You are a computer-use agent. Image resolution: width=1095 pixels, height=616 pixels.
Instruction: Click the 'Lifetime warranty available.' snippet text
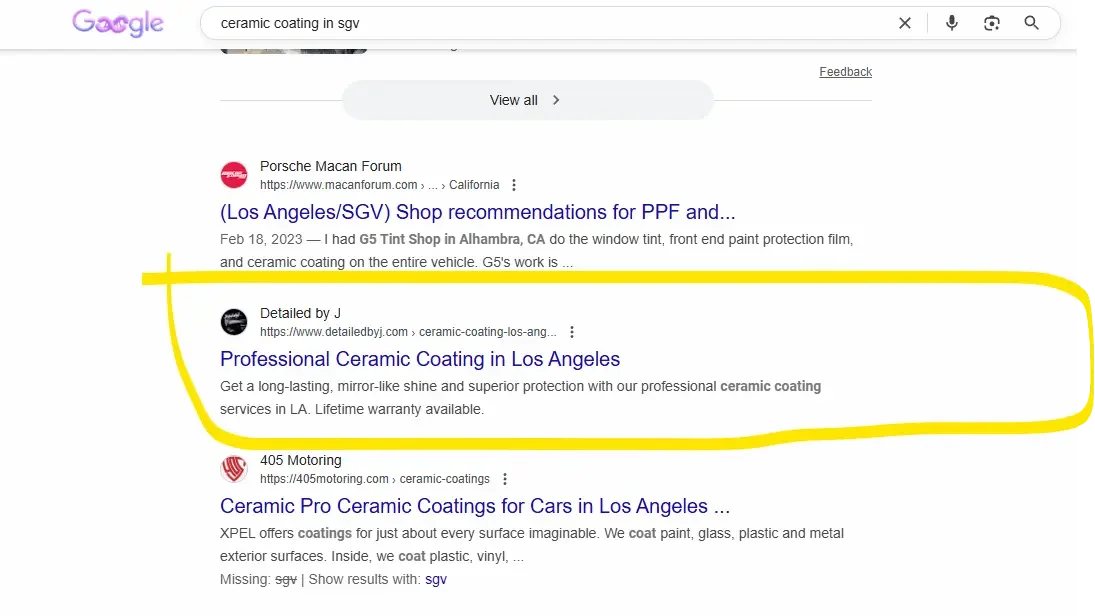click(x=399, y=409)
